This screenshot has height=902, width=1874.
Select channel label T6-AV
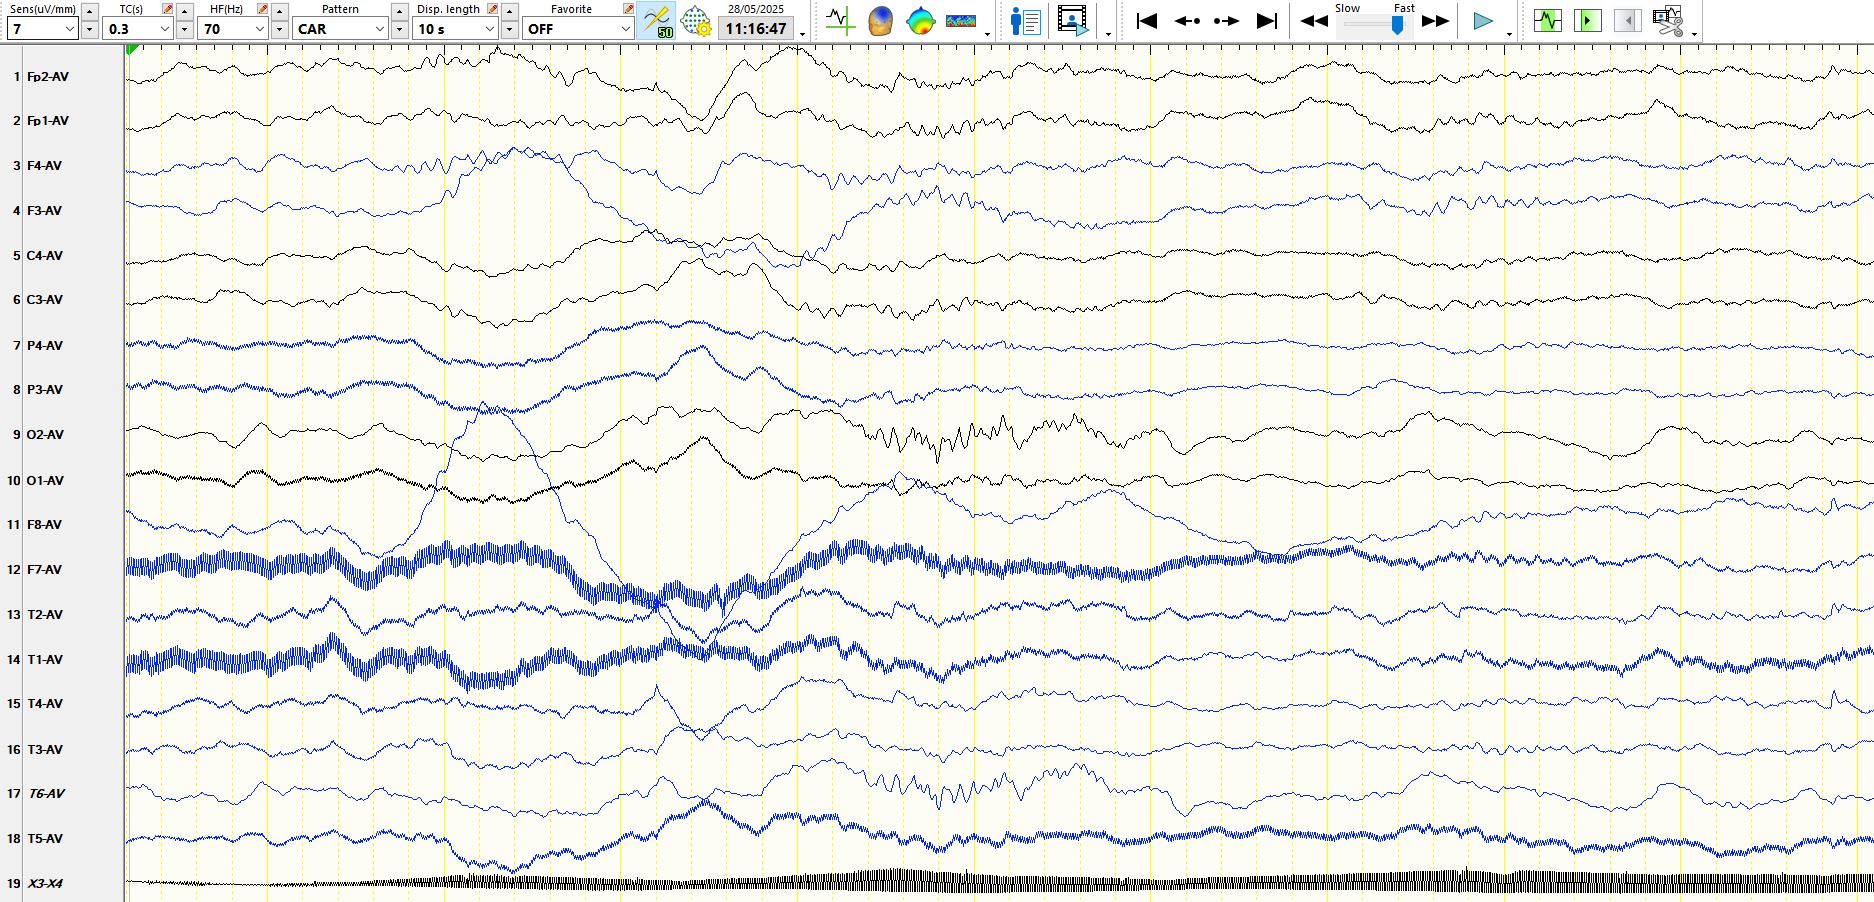[46, 794]
